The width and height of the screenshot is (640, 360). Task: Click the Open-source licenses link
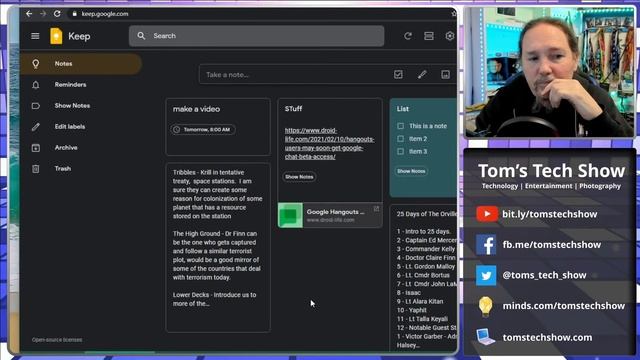point(57,340)
